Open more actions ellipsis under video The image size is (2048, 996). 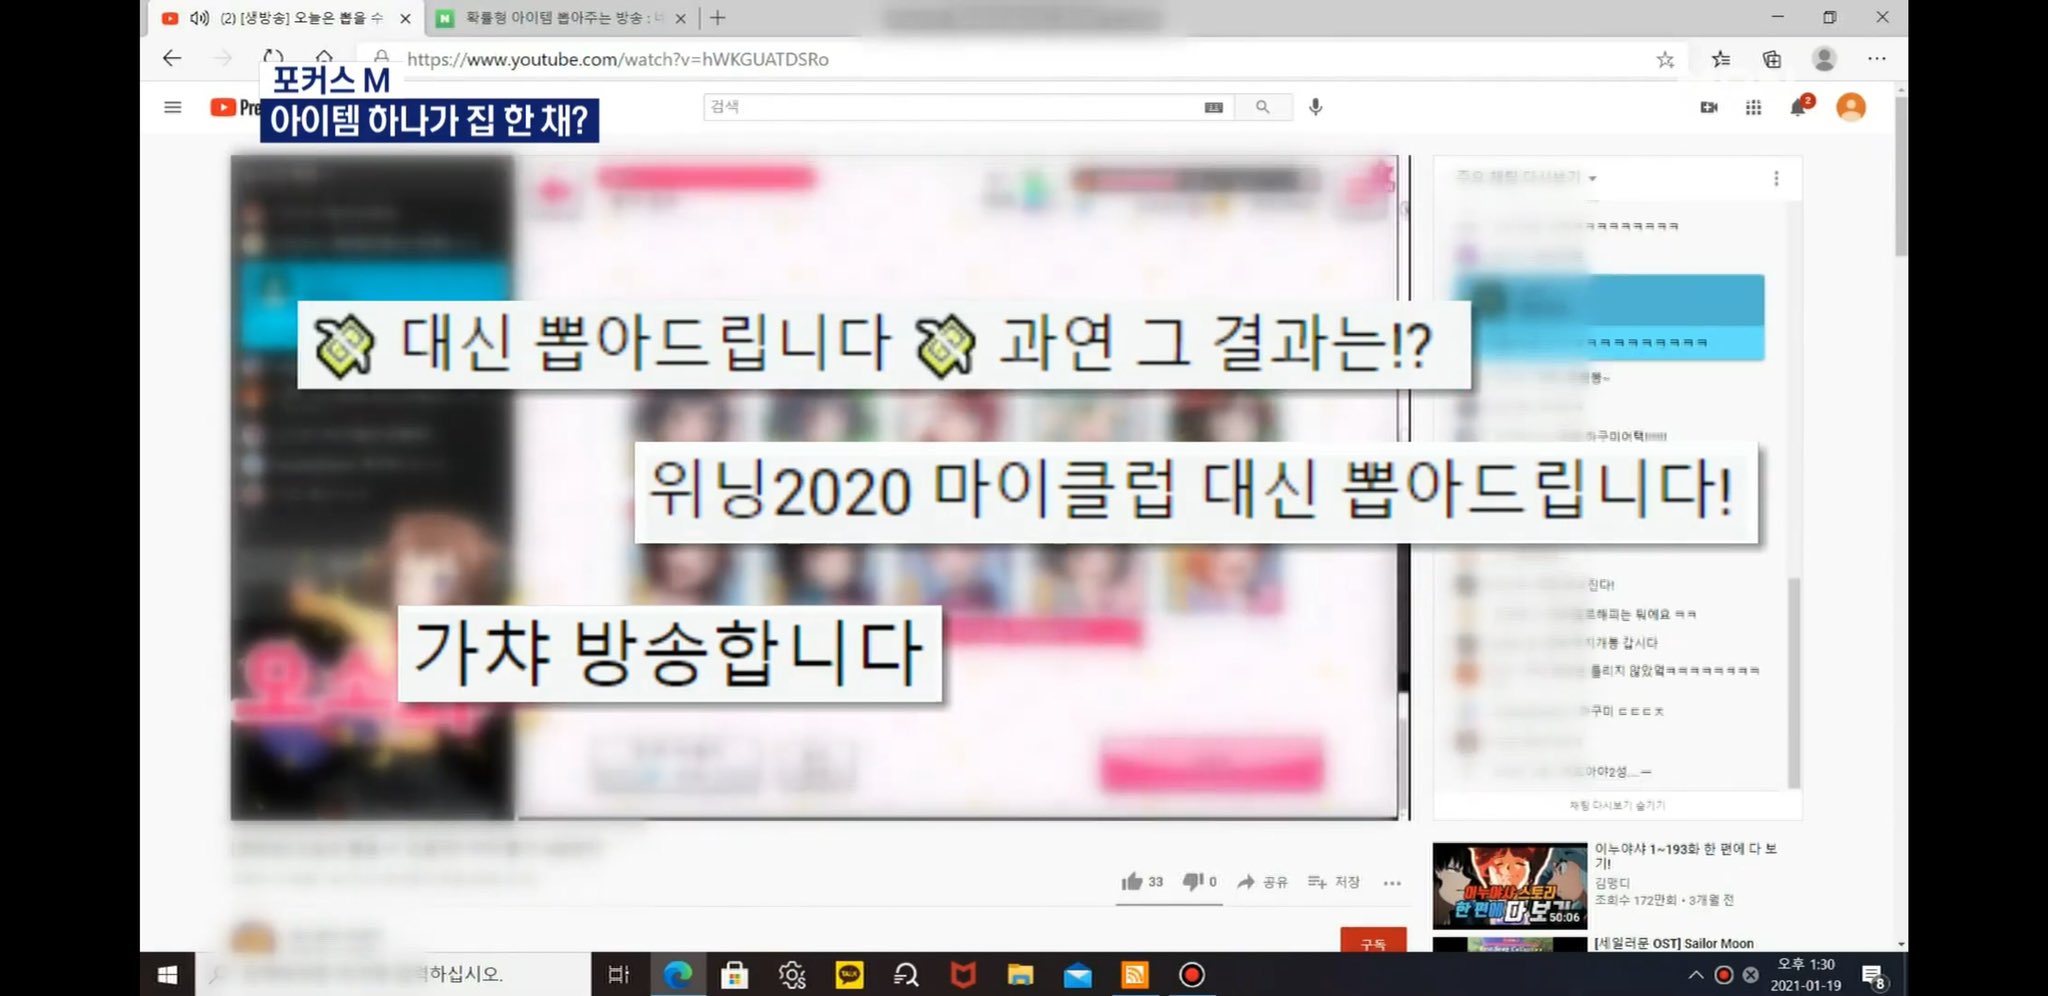click(1392, 882)
